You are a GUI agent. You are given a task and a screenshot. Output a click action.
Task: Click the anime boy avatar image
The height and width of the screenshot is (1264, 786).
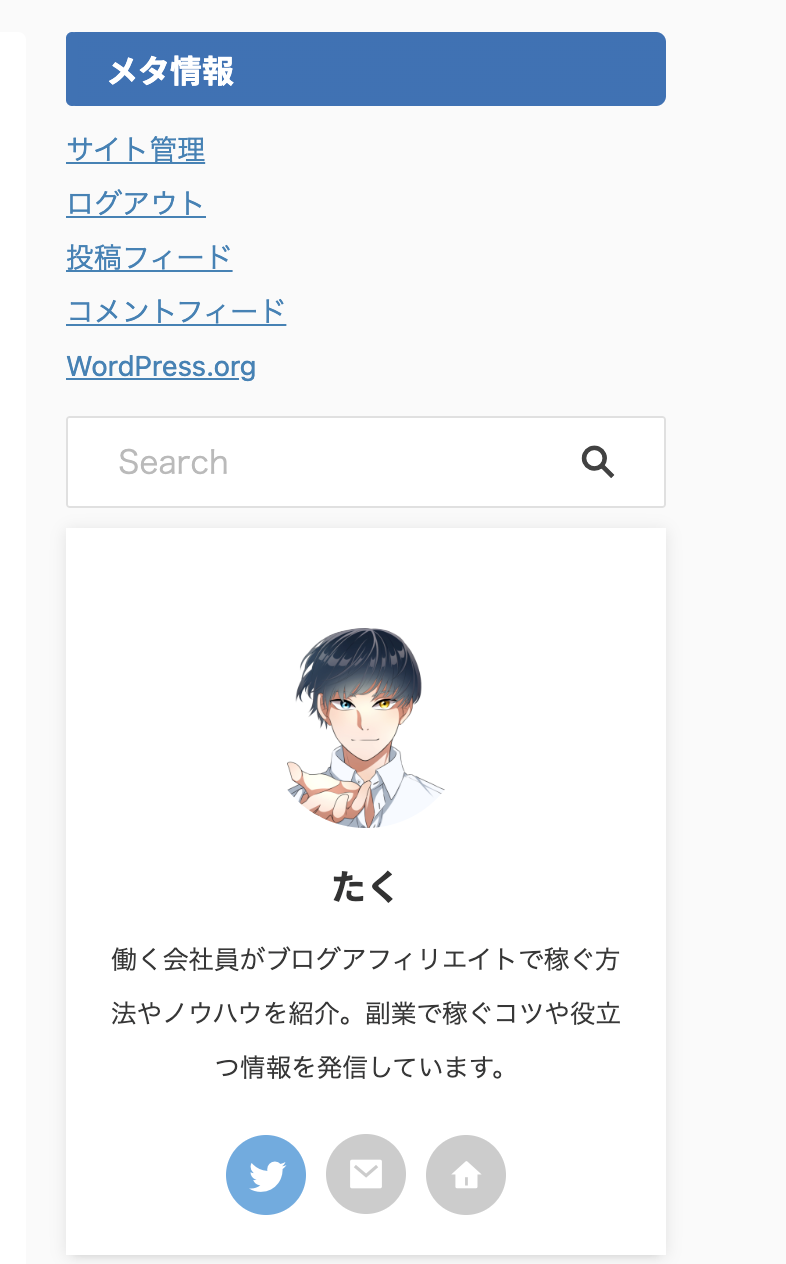pos(366,728)
